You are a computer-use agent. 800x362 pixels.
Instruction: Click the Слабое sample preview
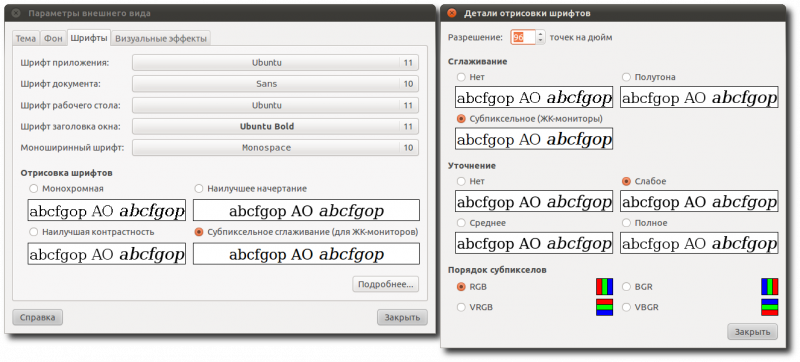pyautogui.click(x=699, y=201)
